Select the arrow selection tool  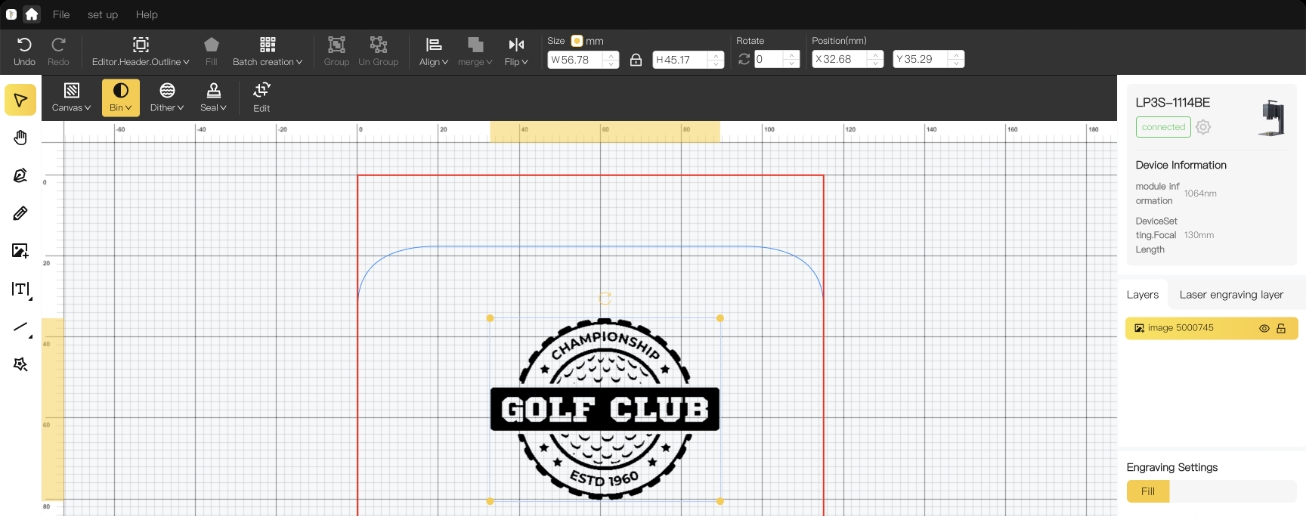click(x=20, y=99)
